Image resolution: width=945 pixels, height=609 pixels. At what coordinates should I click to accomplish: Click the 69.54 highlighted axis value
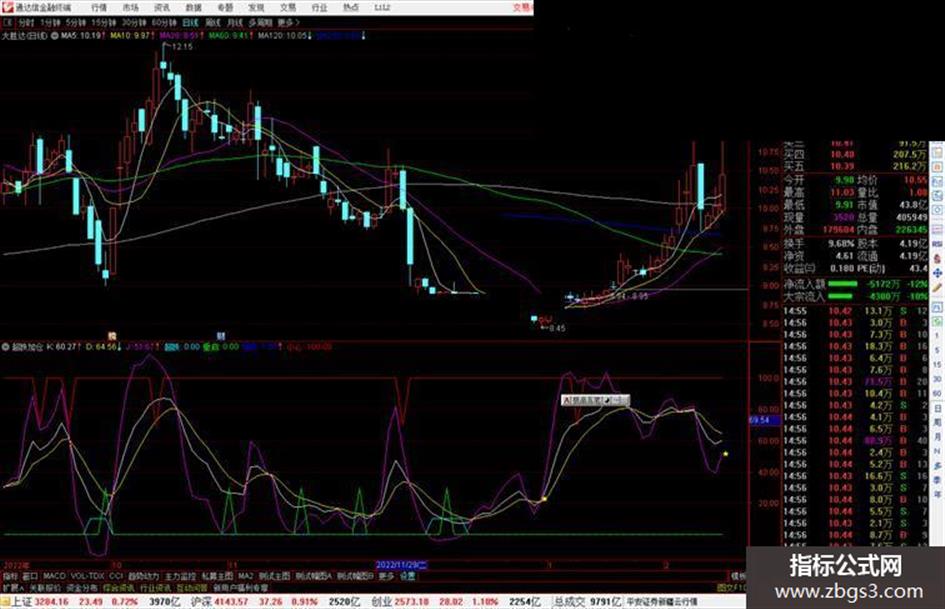tap(764, 420)
